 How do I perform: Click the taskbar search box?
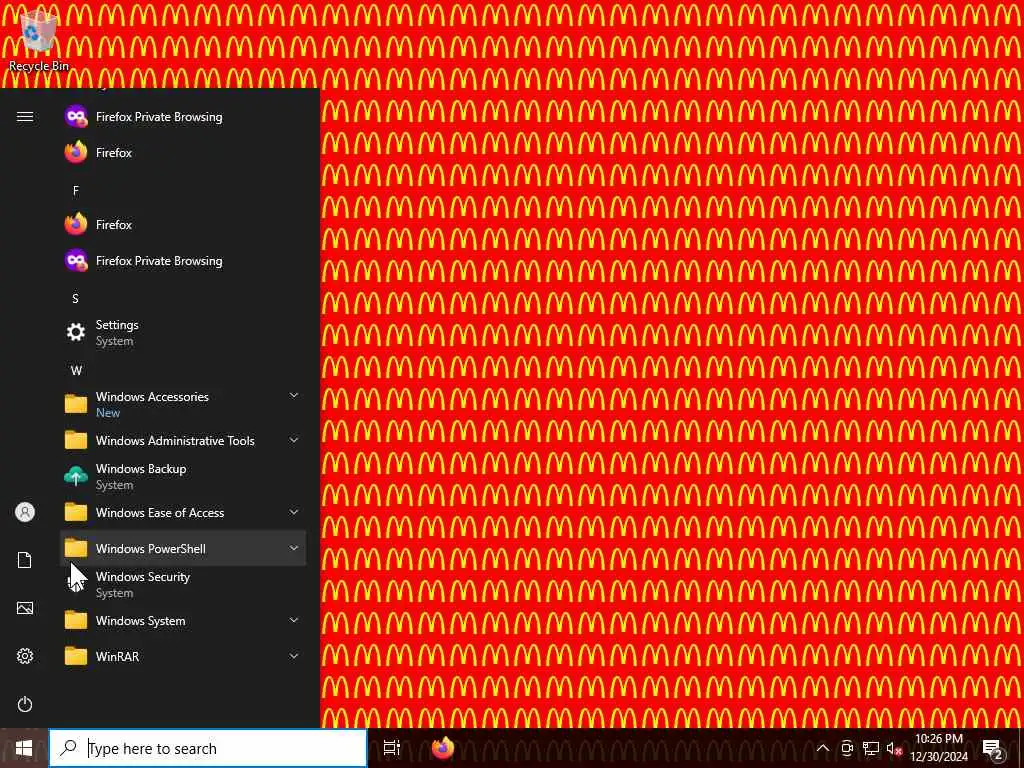(208, 748)
